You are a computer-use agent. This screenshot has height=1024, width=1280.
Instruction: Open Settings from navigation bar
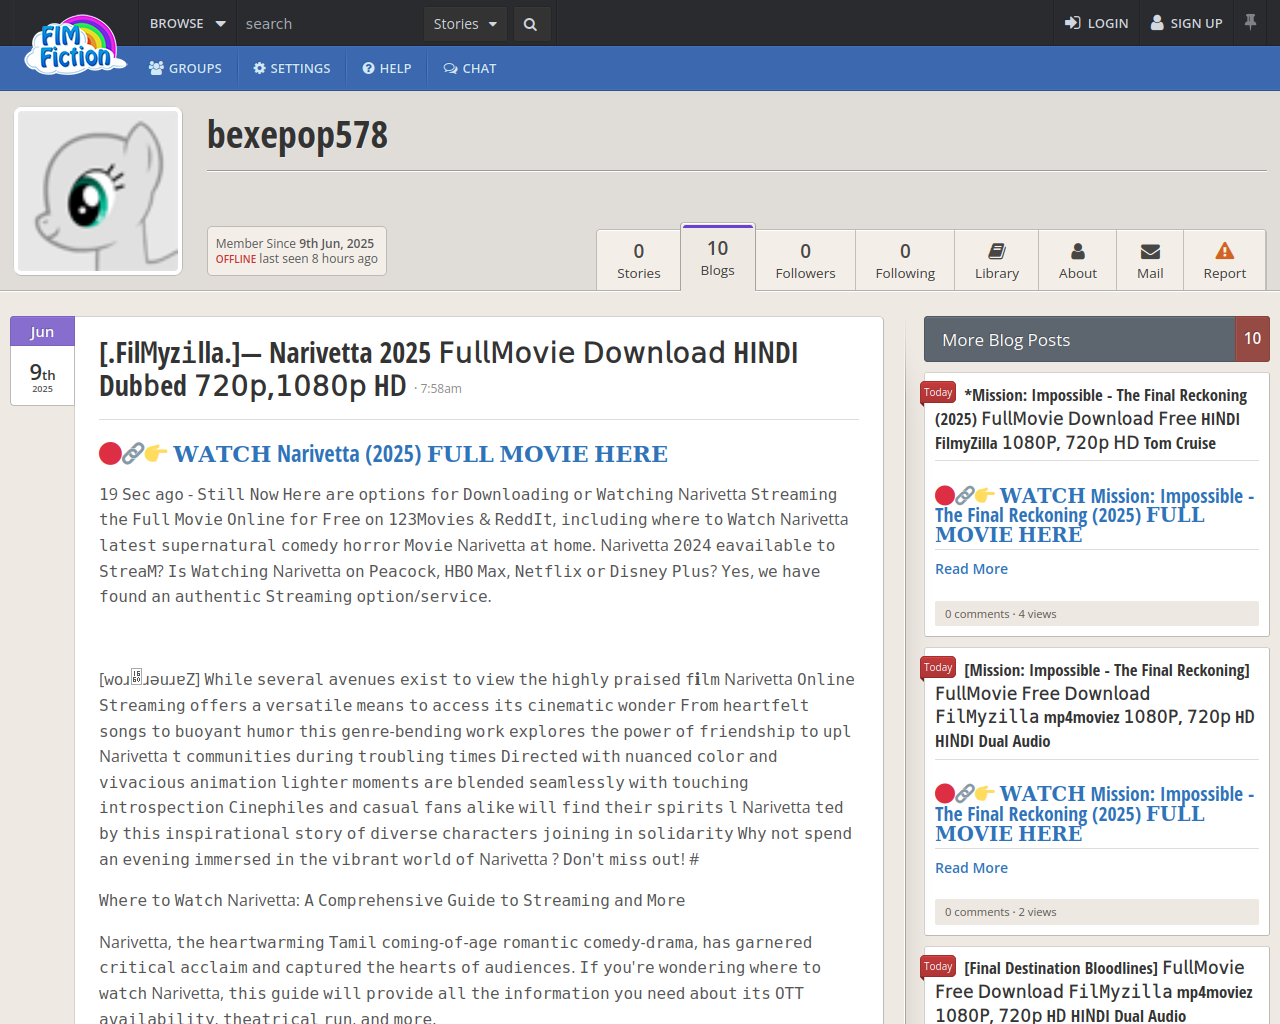pyautogui.click(x=291, y=68)
